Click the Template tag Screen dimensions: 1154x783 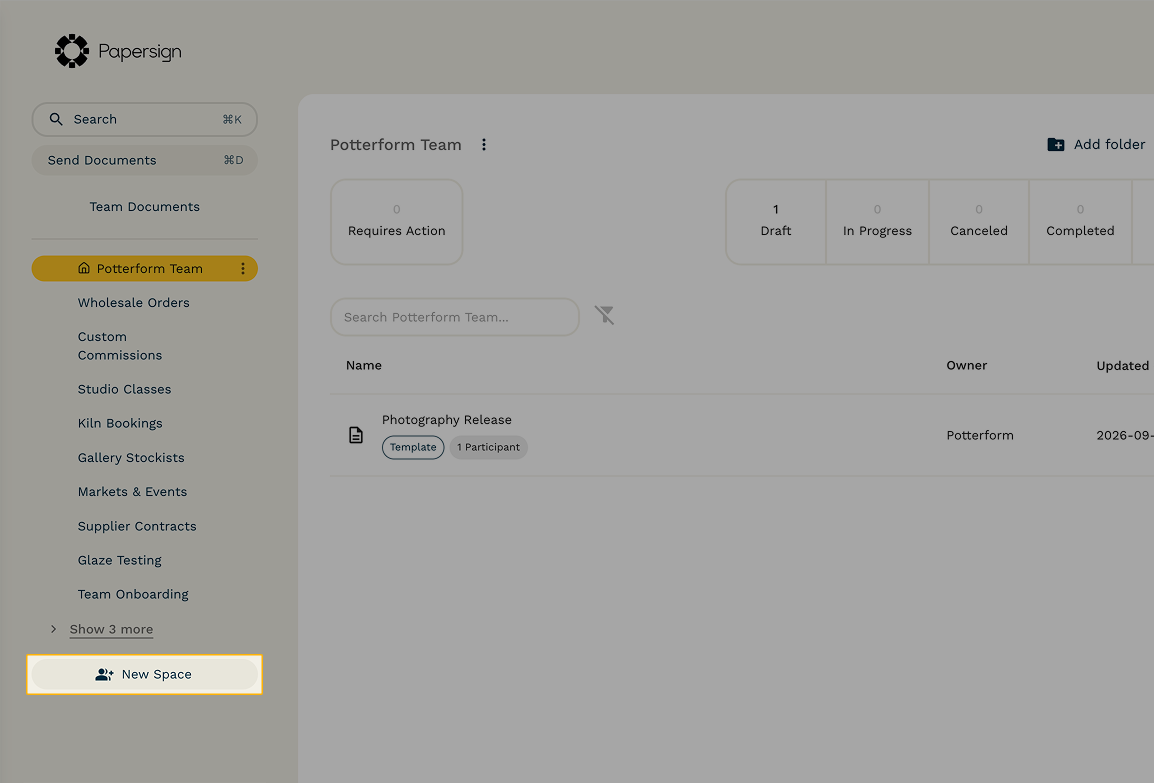(x=413, y=447)
